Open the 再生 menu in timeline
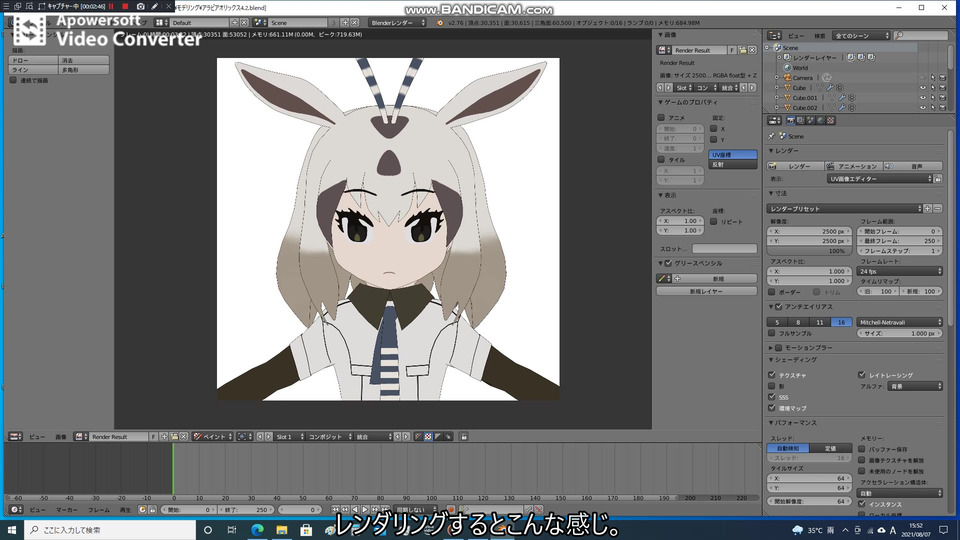960x540 pixels. (x=125, y=509)
